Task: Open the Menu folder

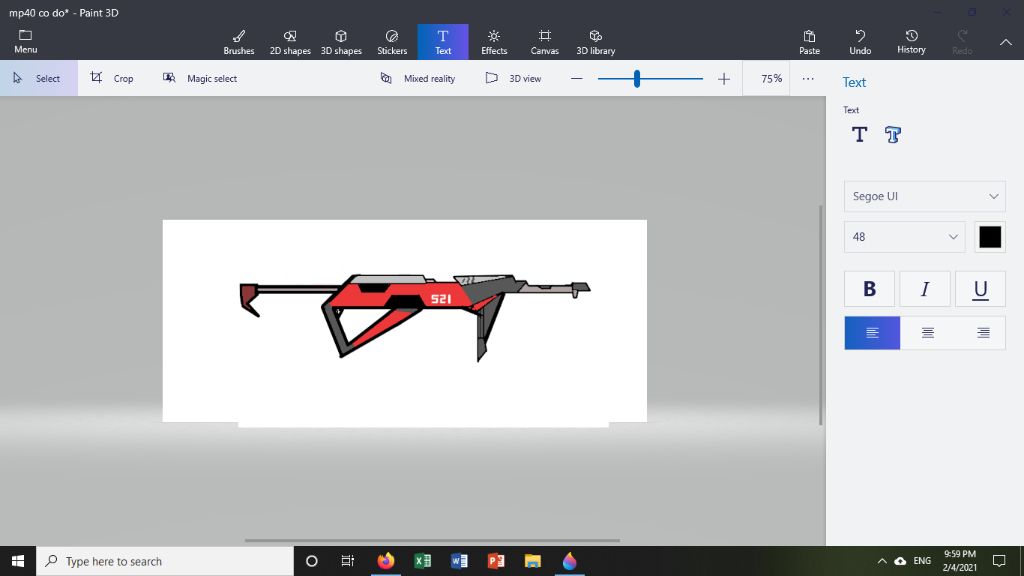Action: point(26,41)
